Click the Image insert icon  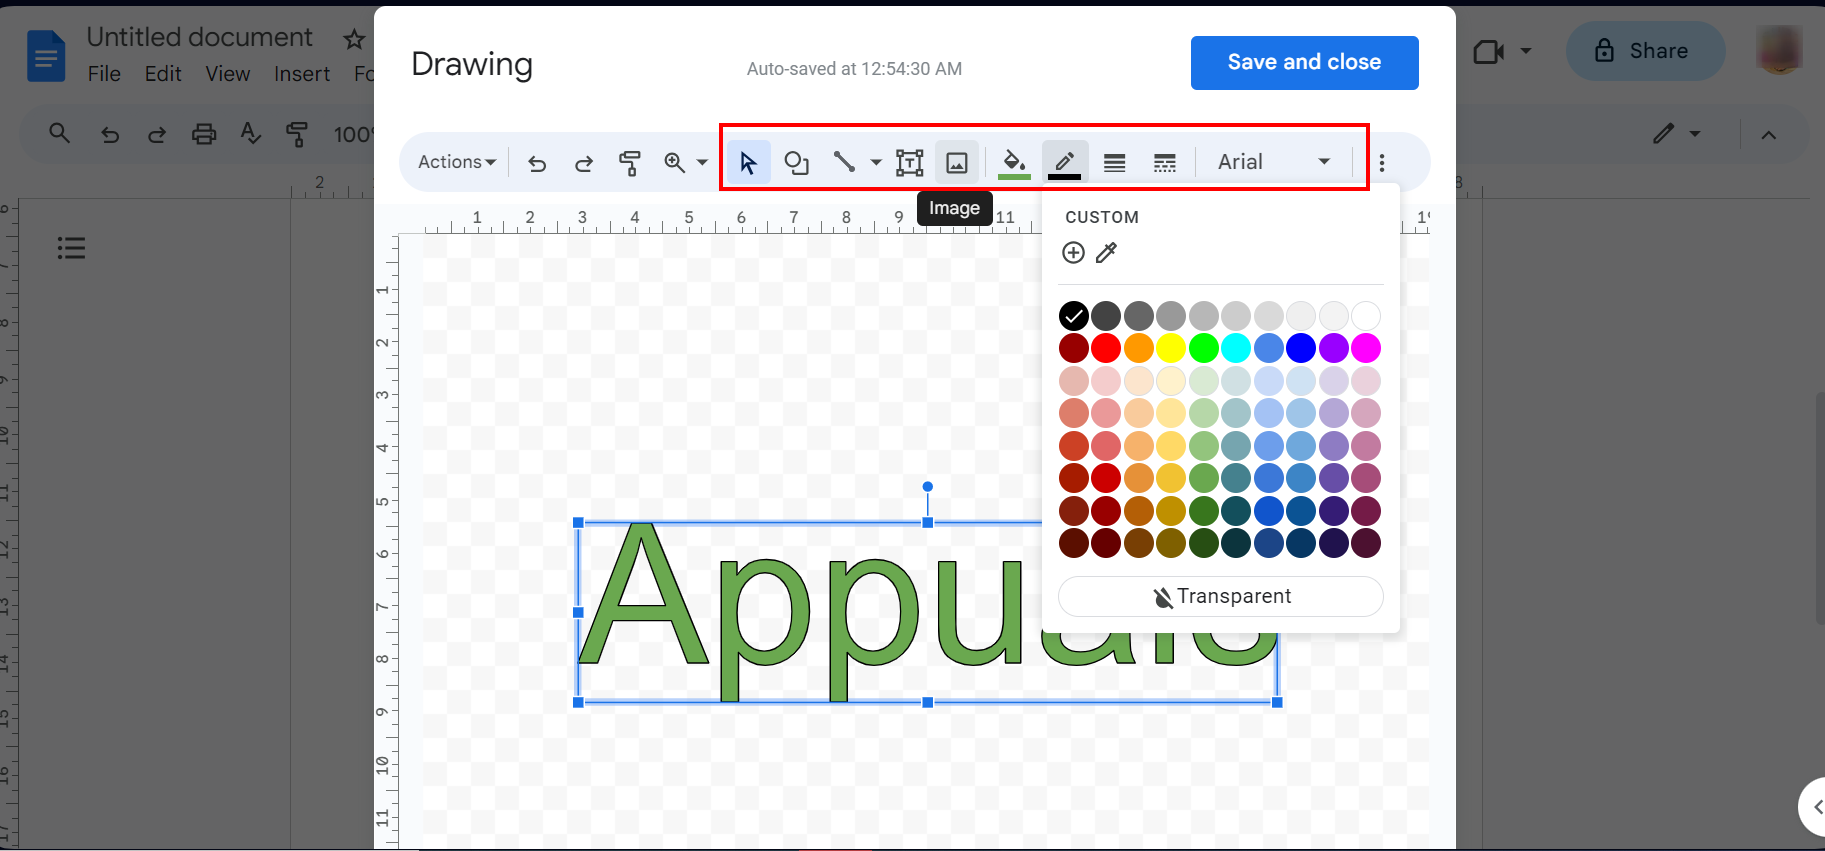(957, 162)
